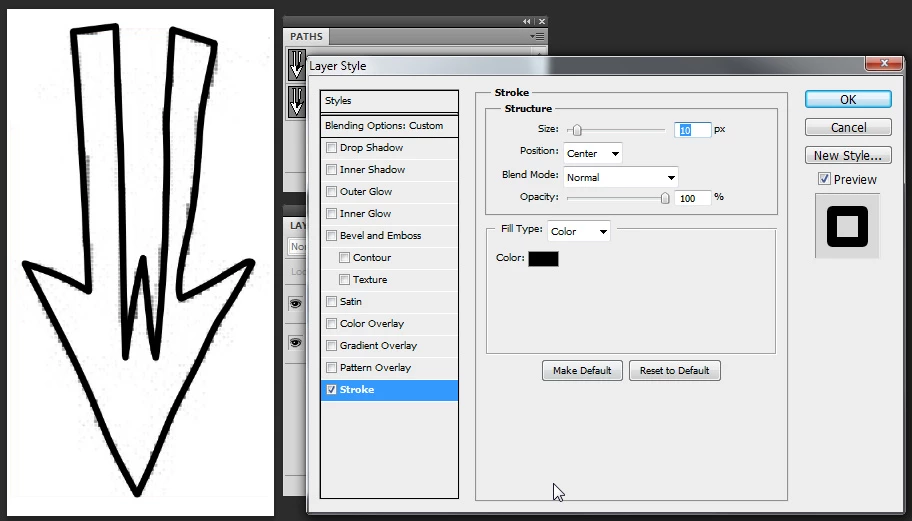The image size is (912, 521).
Task: Open the Position dropdown set to Center
Action: click(x=593, y=154)
